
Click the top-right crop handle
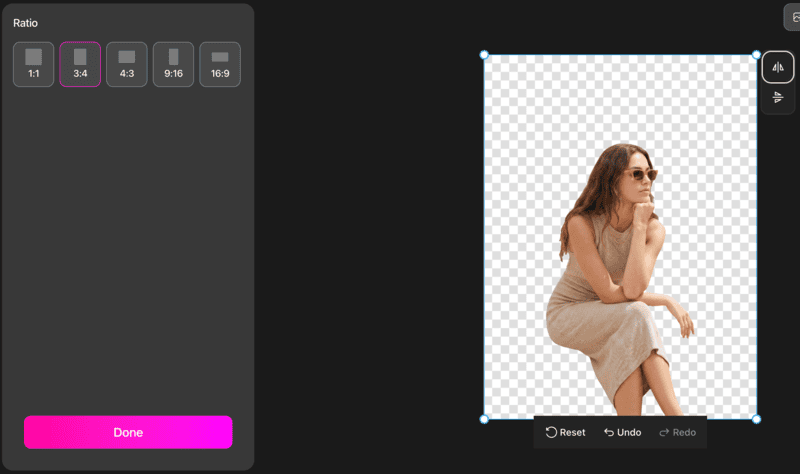click(756, 55)
